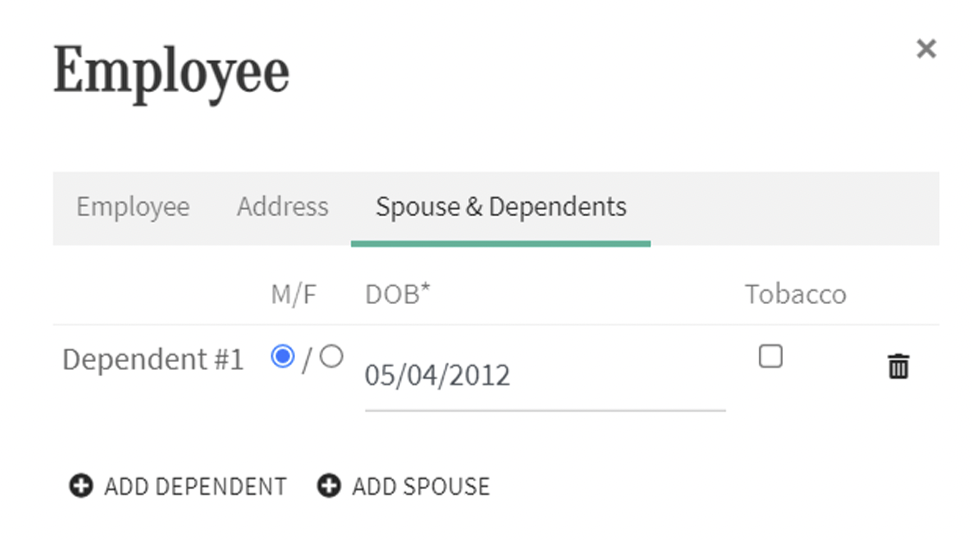Click the plus icon beside ADD DEPENDENT
The height and width of the screenshot is (540, 972).
click(81, 486)
